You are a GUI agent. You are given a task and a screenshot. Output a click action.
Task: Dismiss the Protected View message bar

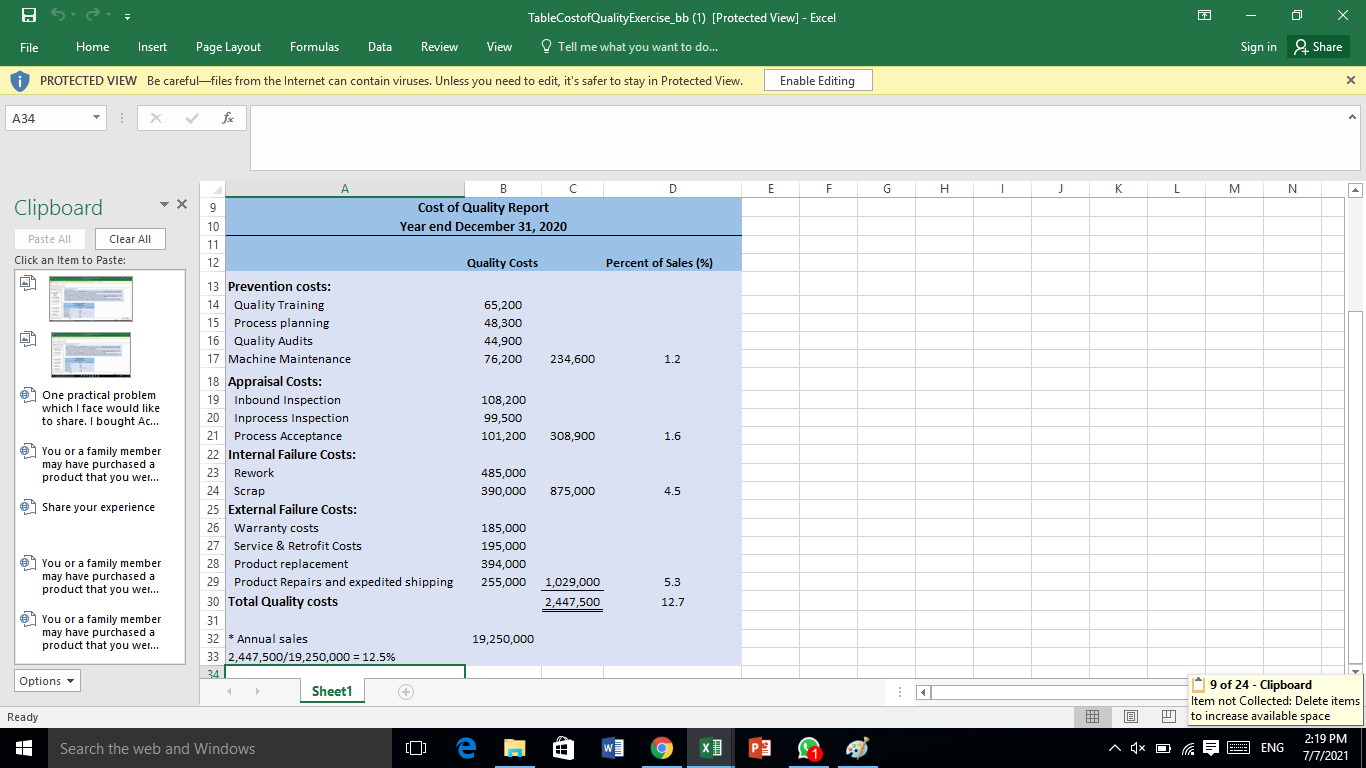(1350, 80)
